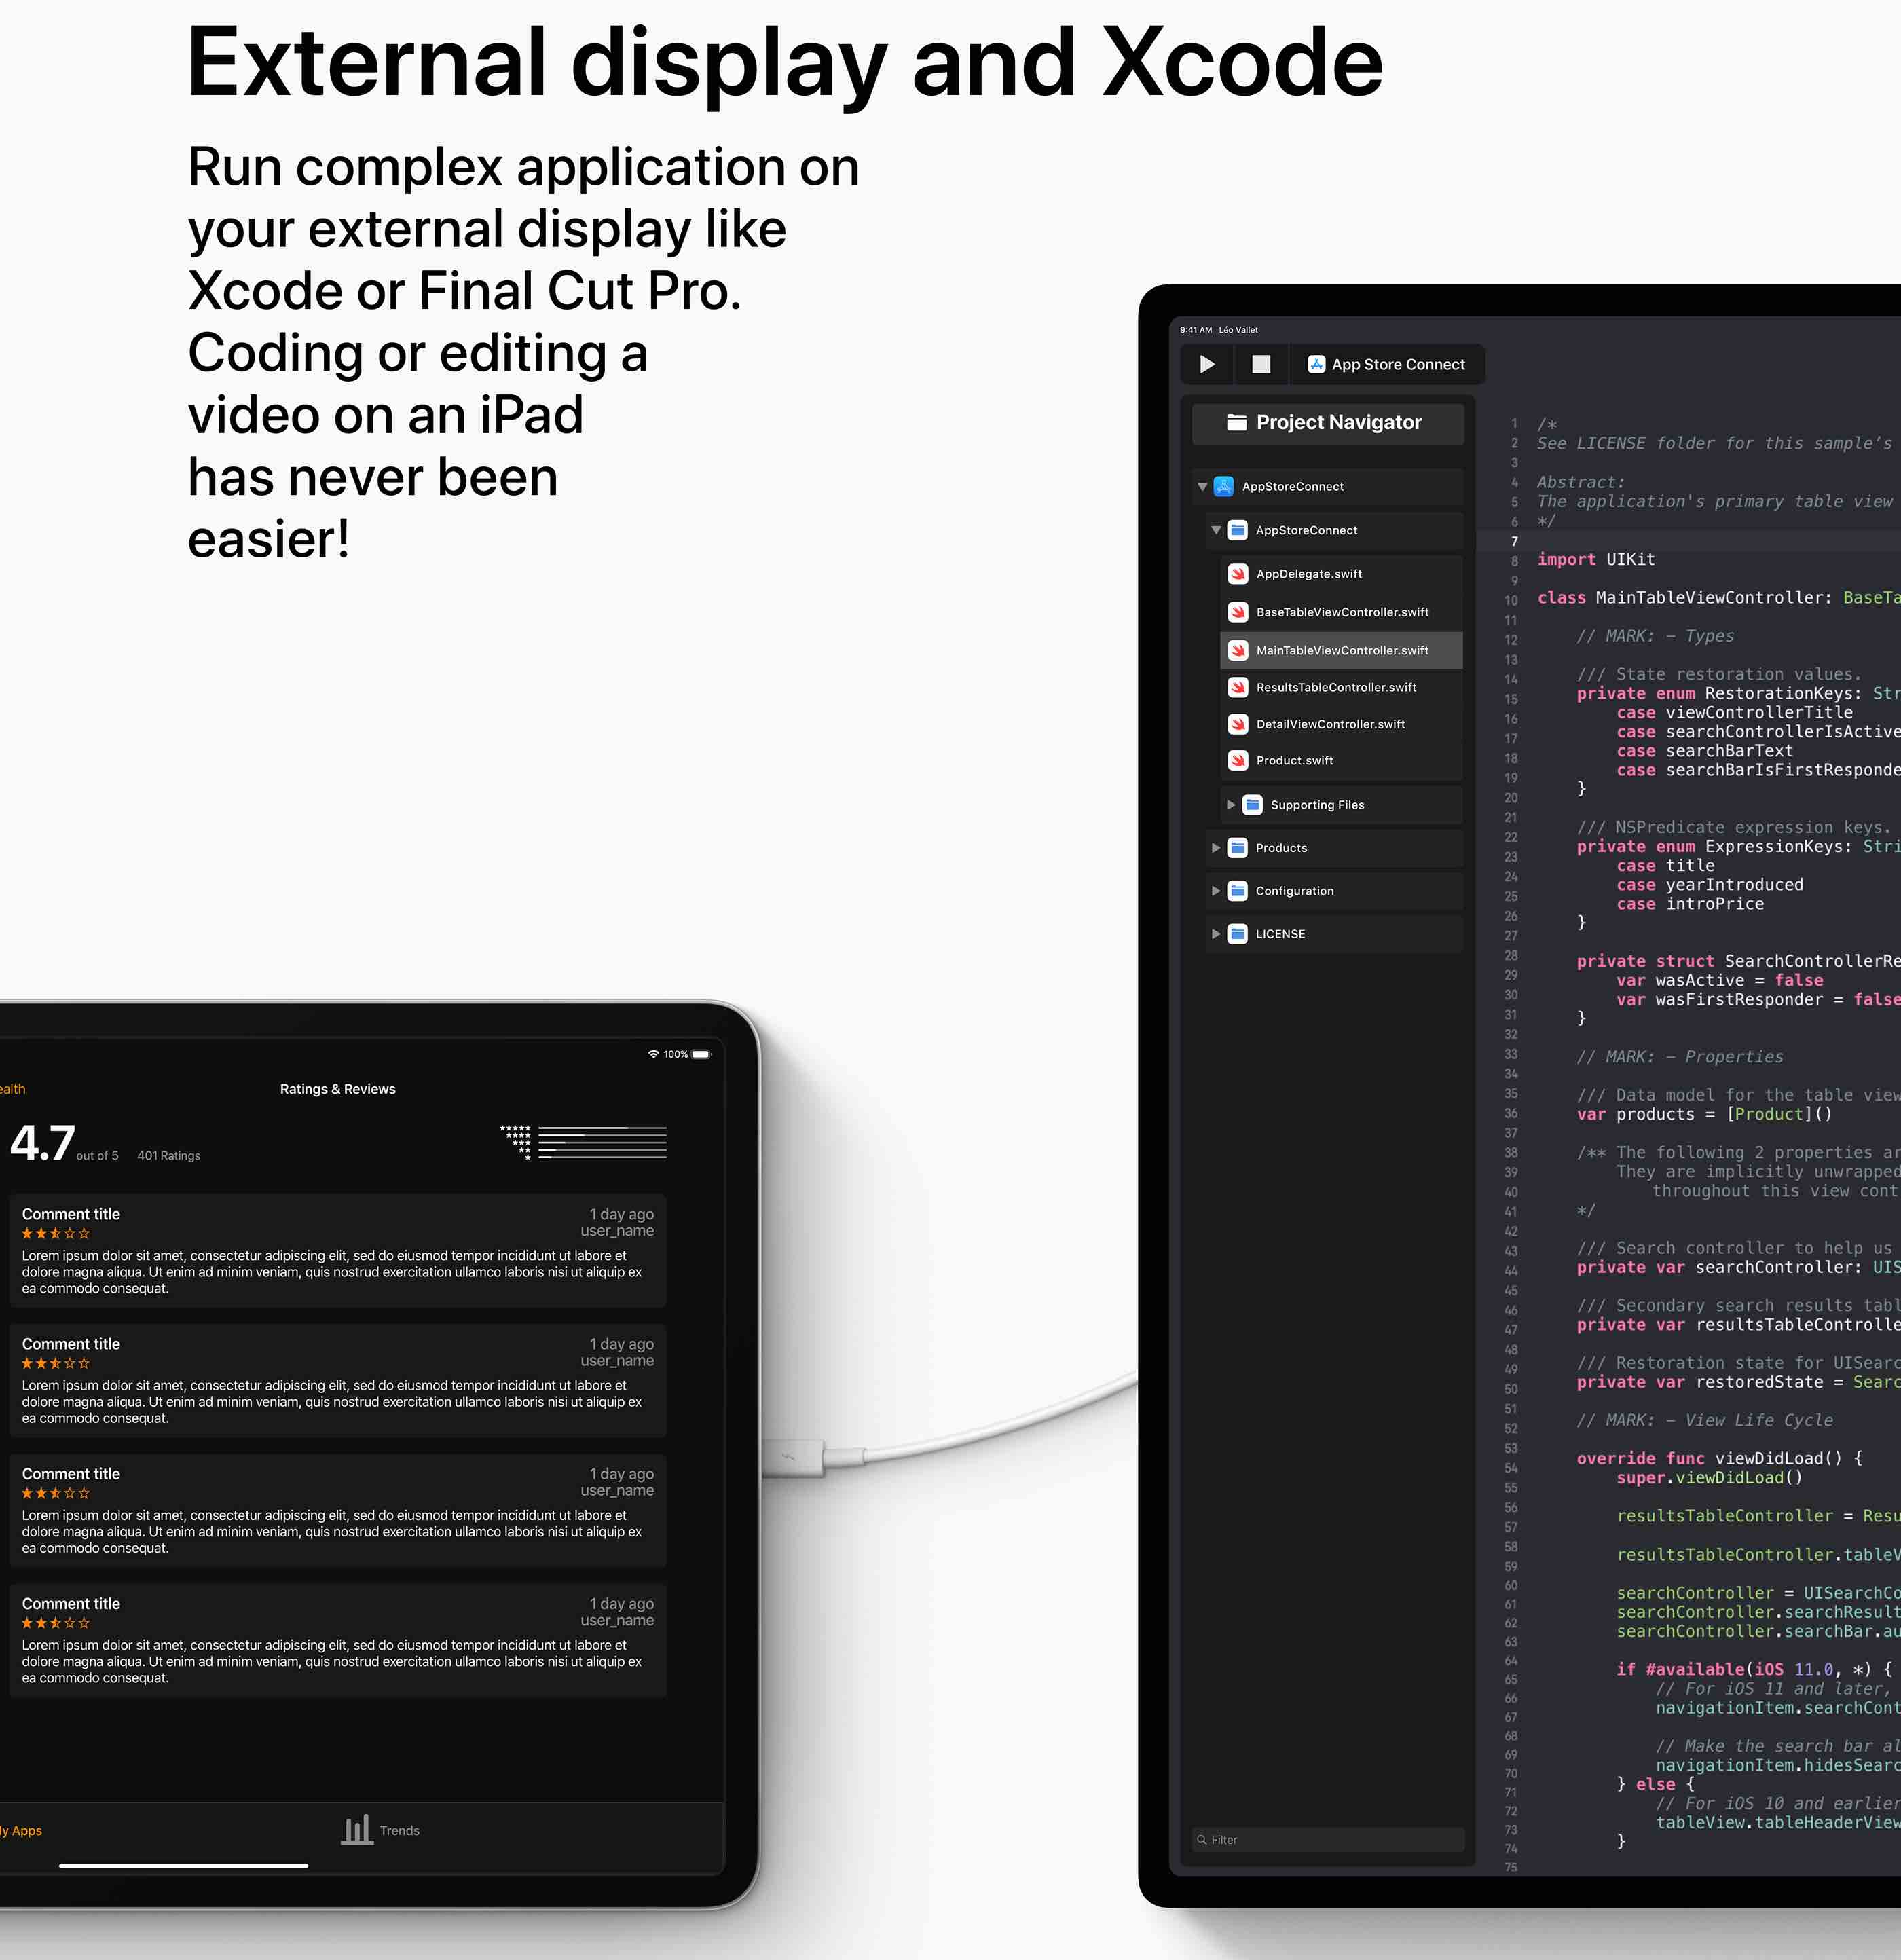Click the Trends chart icon

(357, 1830)
